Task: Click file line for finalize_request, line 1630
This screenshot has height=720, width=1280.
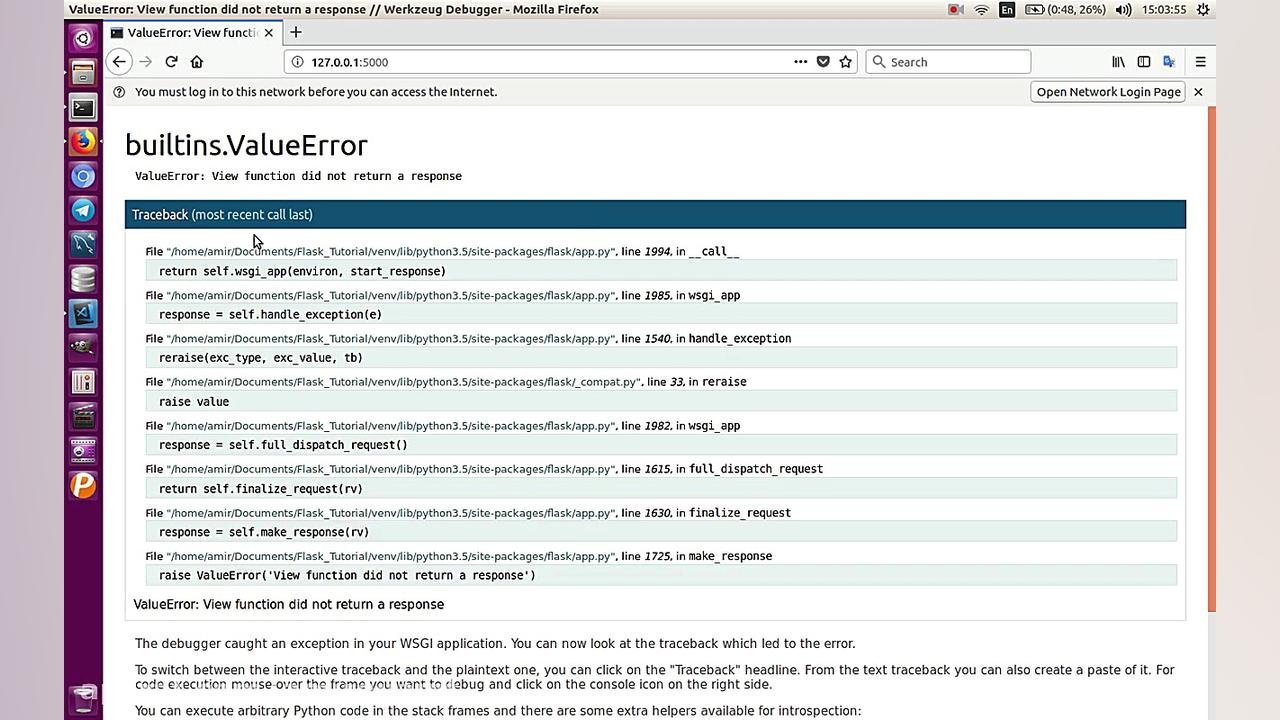Action: 468,513
